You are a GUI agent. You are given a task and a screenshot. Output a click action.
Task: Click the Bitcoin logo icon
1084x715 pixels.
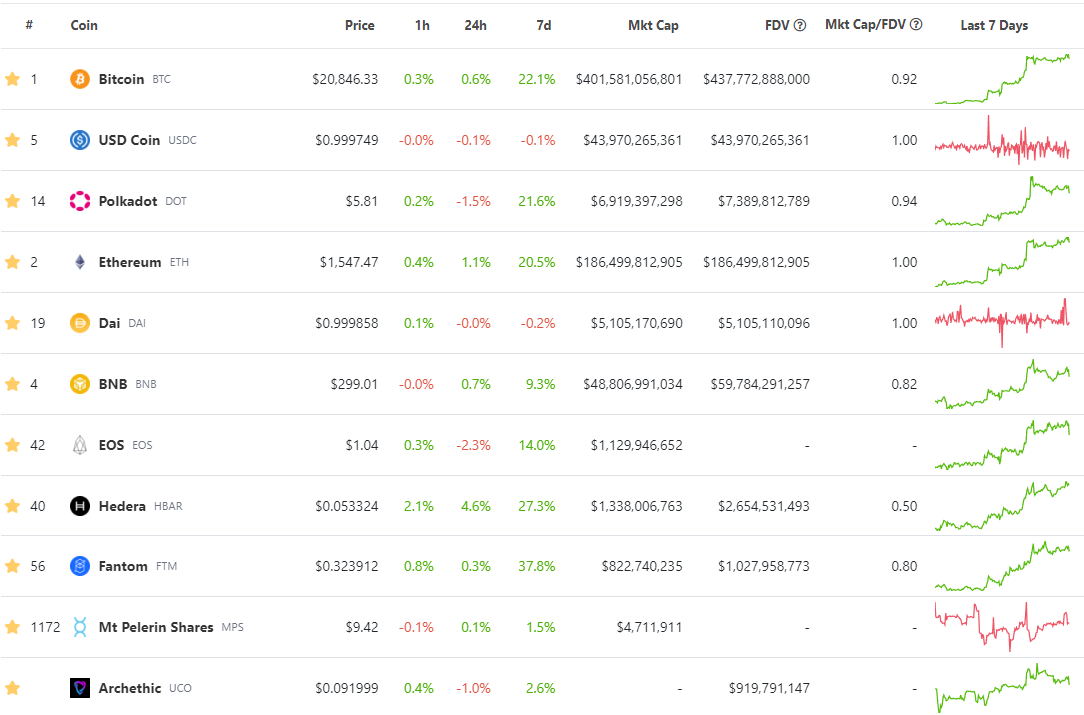click(x=80, y=79)
